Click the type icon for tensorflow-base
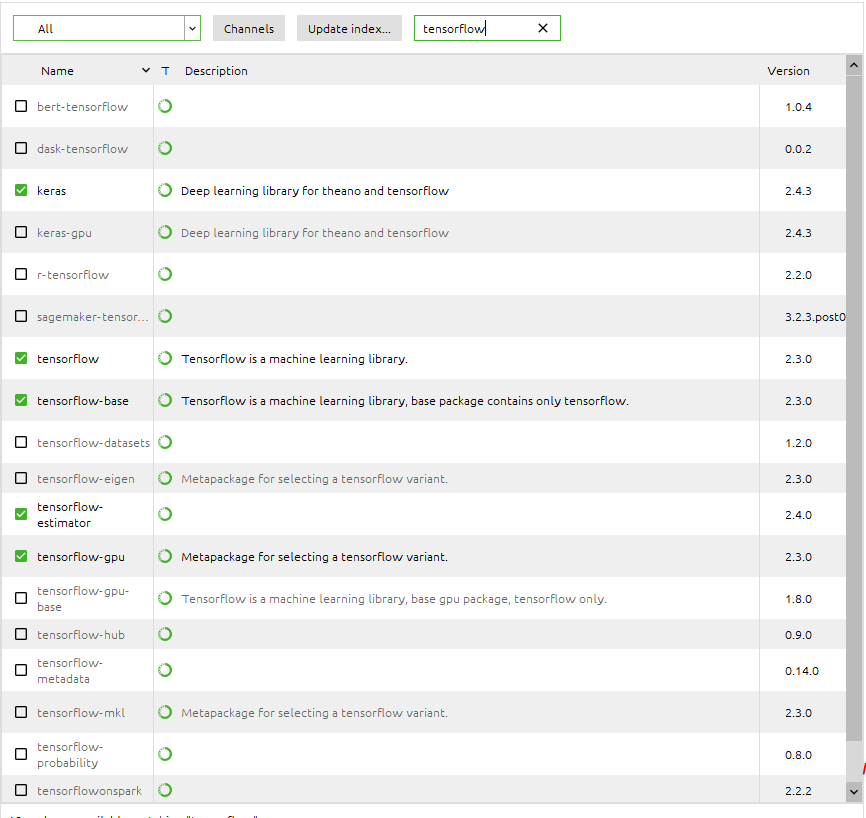Image resolution: width=866 pixels, height=818 pixels. coord(165,400)
